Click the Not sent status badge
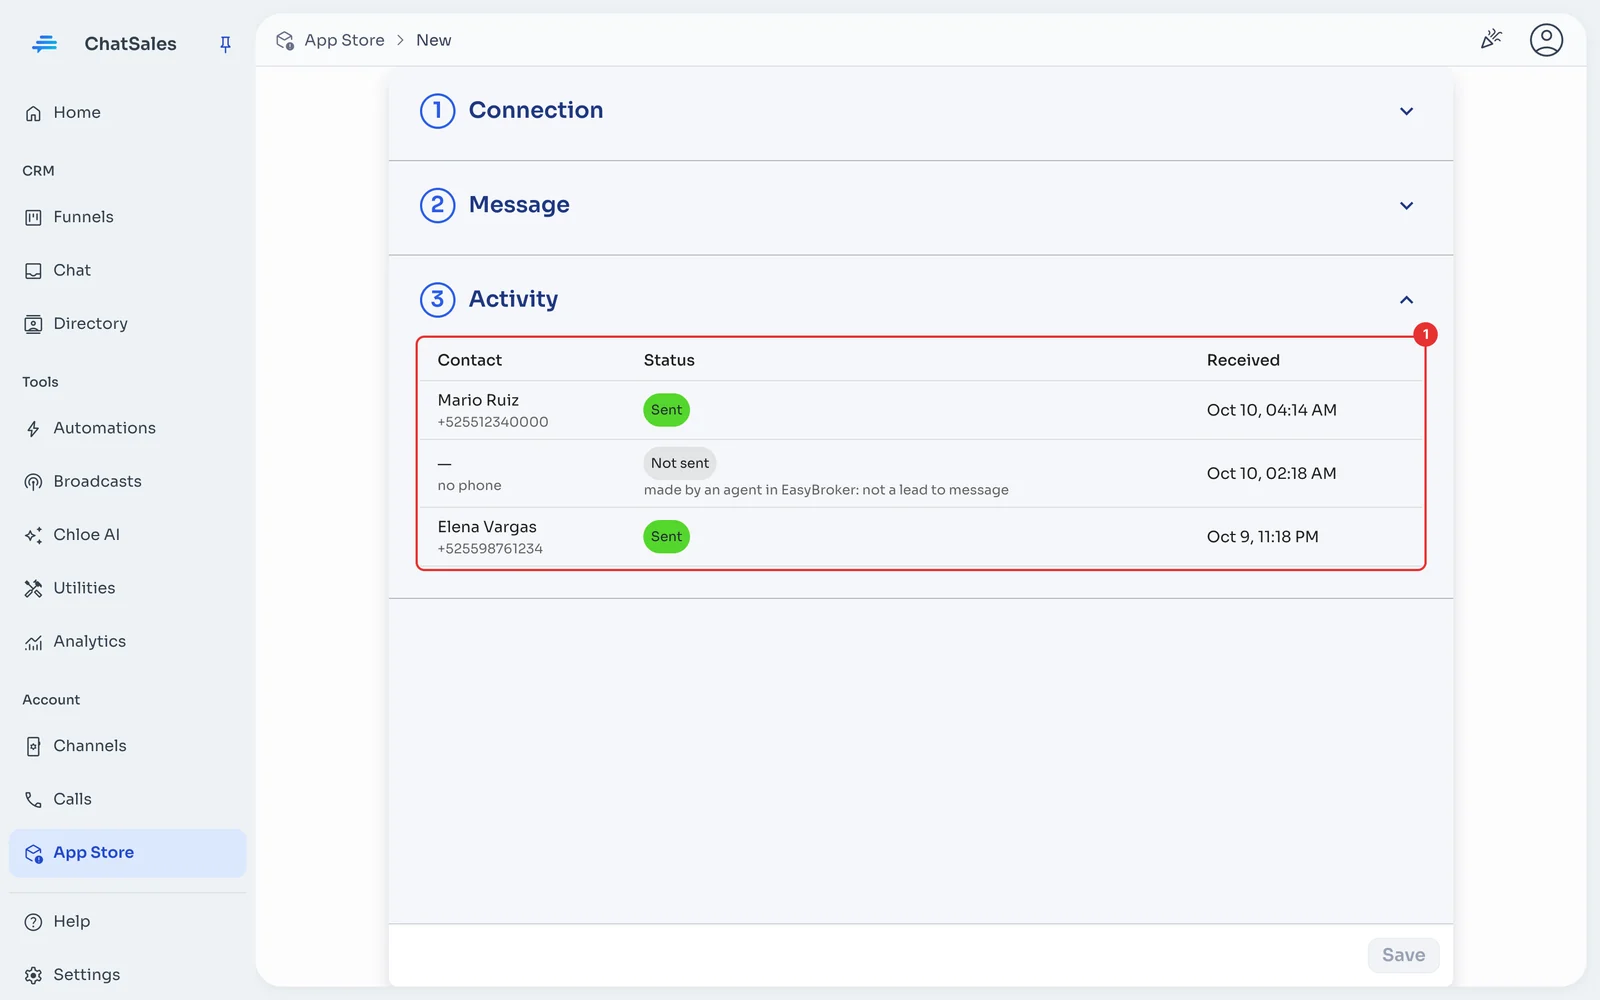1600x1000 pixels. click(x=680, y=463)
